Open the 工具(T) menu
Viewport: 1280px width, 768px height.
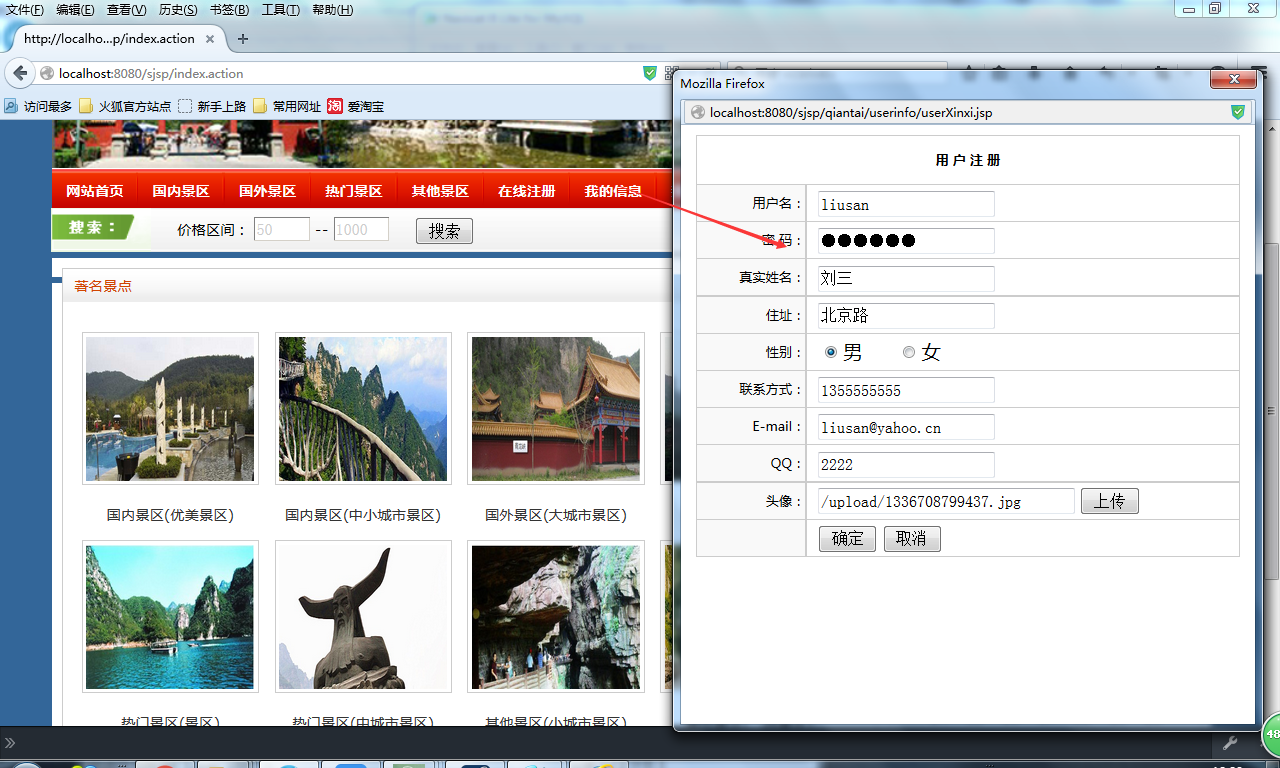pos(281,10)
